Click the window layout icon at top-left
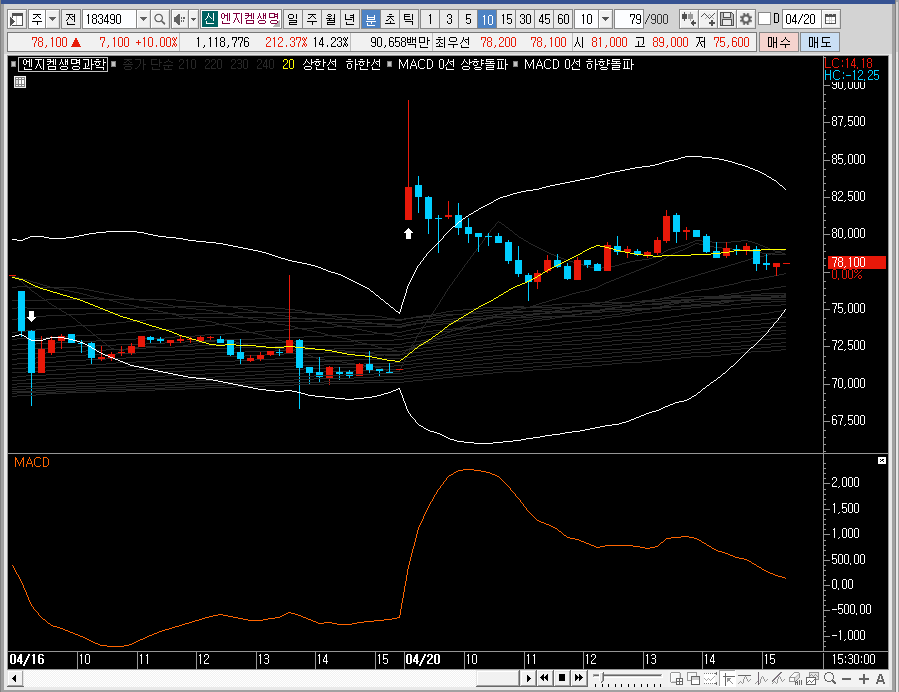899x692 pixels. (16, 19)
